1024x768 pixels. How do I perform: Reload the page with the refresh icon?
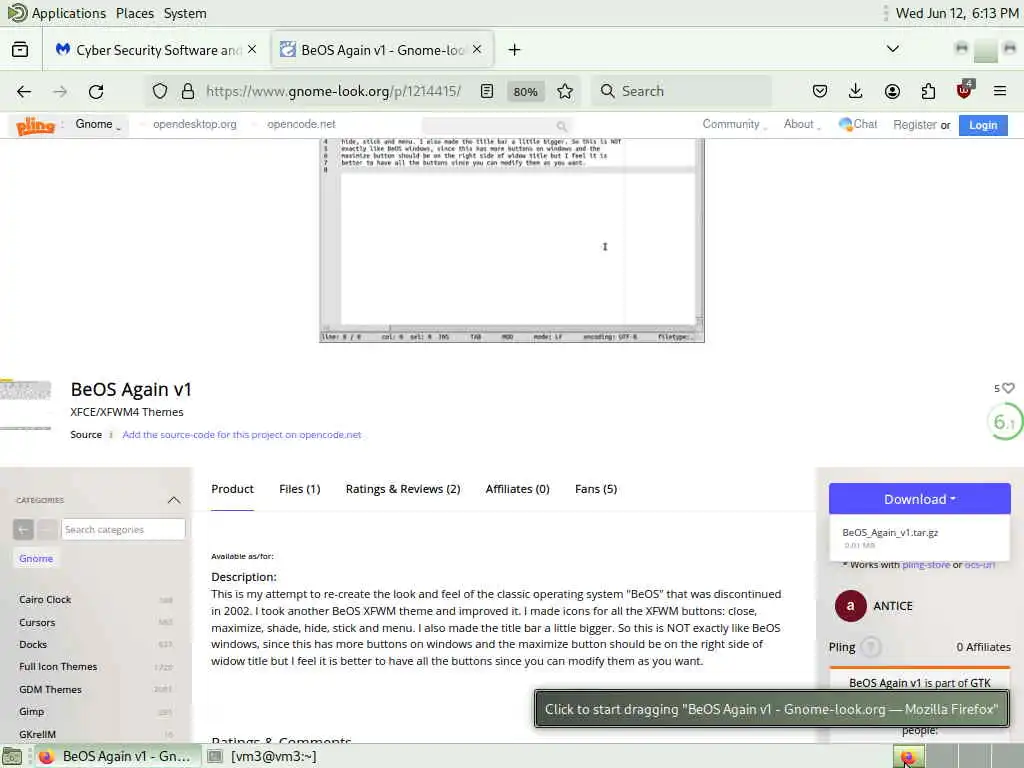click(96, 91)
